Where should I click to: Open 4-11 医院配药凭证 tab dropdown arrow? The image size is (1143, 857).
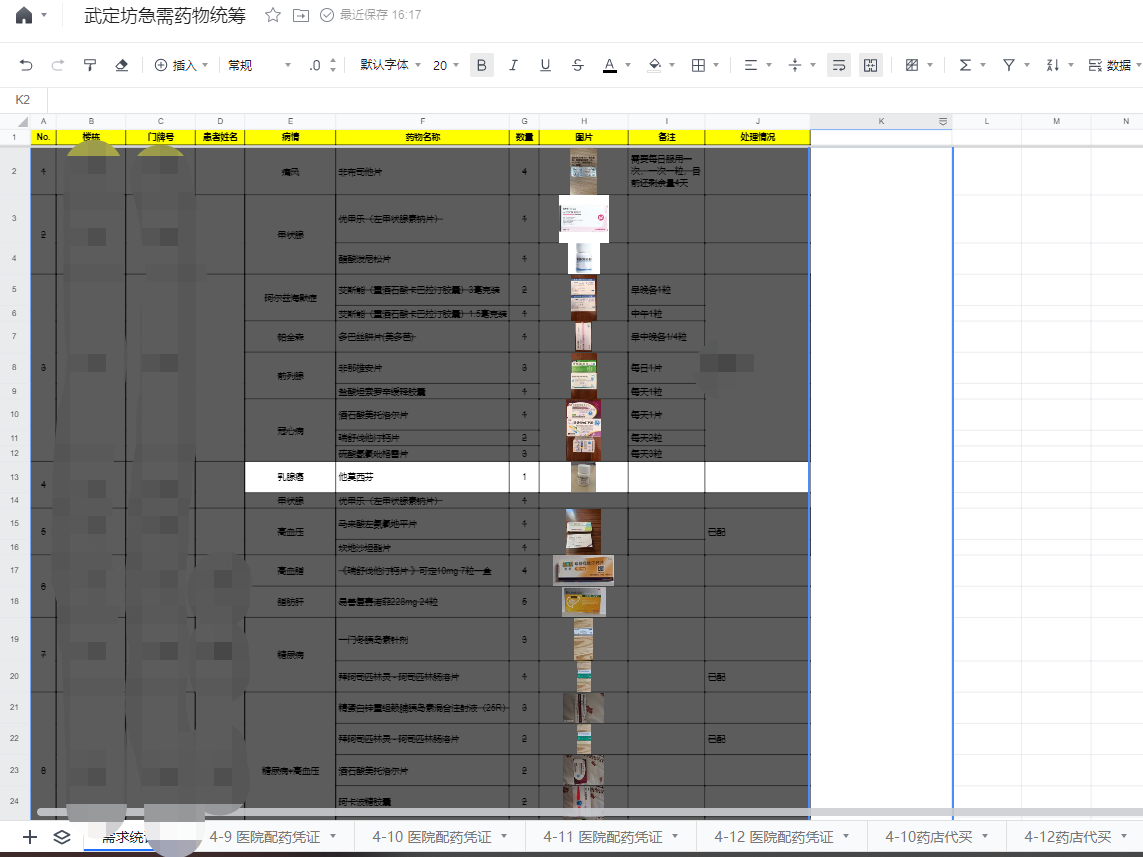pos(675,837)
